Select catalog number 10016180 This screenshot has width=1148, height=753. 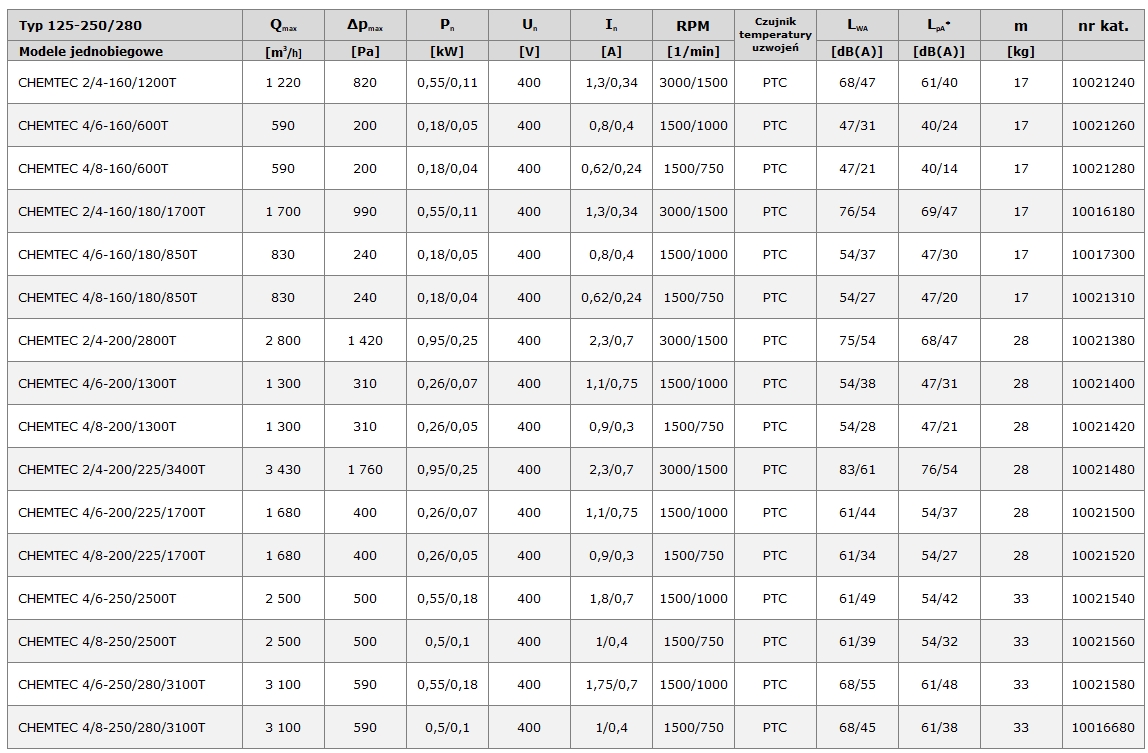(x=1102, y=212)
